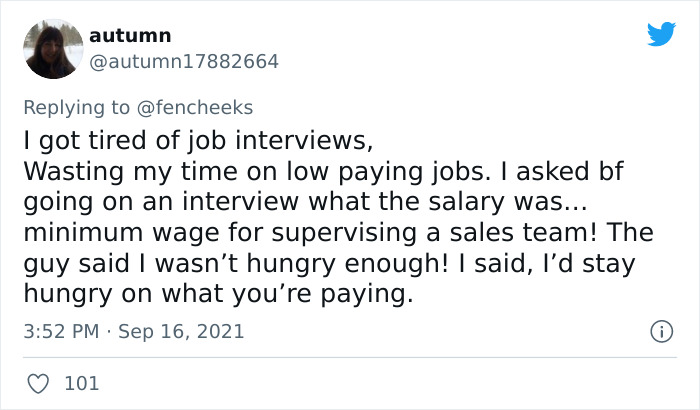Click the divider line above the likes

pyautogui.click(x=350, y=357)
